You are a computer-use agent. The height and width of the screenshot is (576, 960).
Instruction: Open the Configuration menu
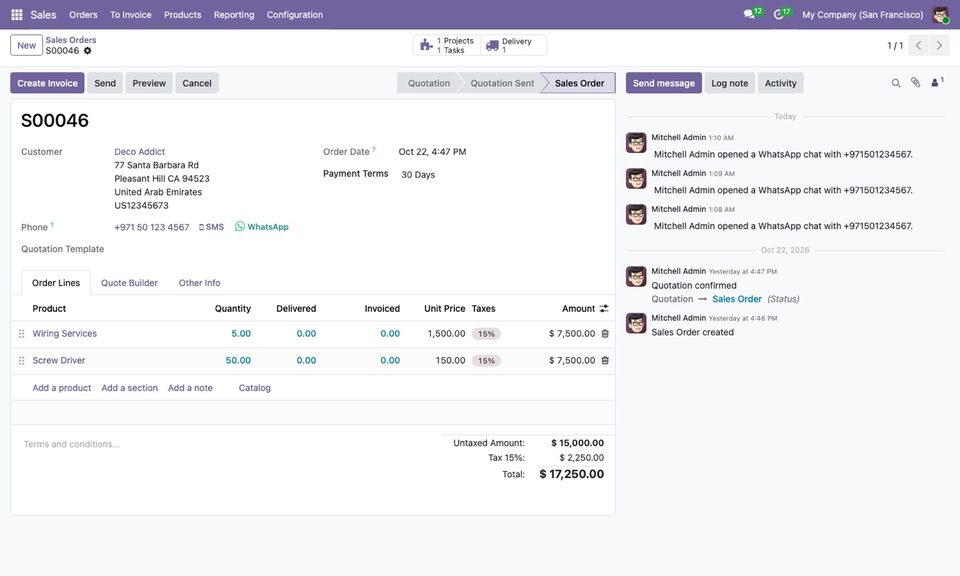294,15
